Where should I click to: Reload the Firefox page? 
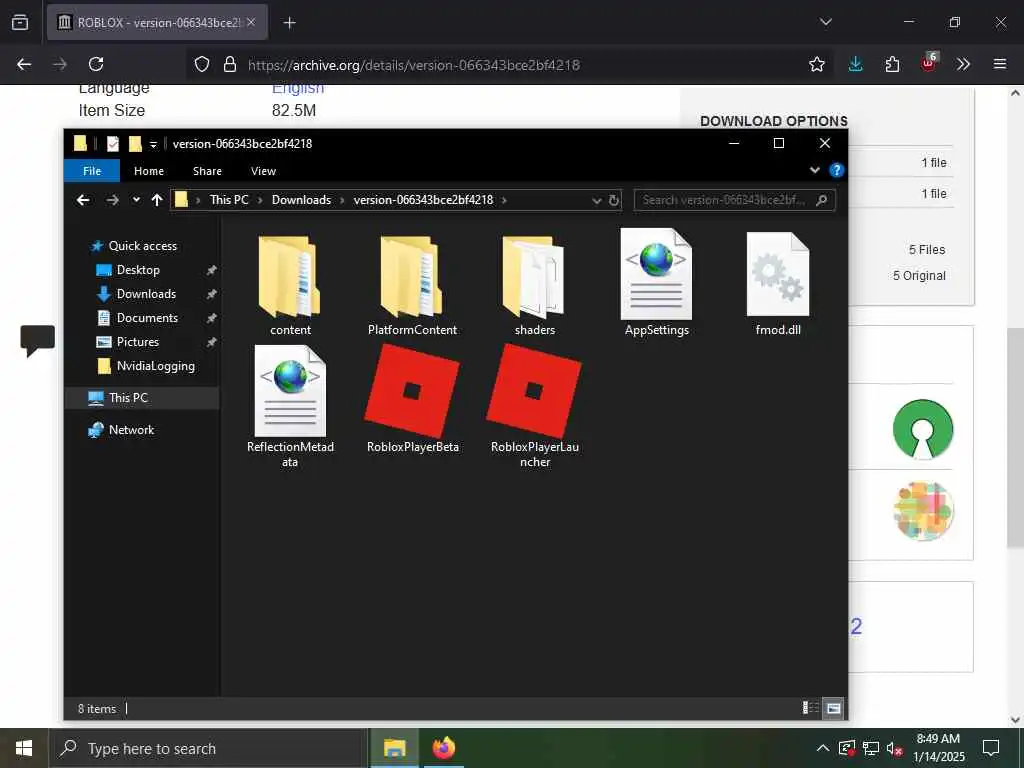tap(96, 64)
